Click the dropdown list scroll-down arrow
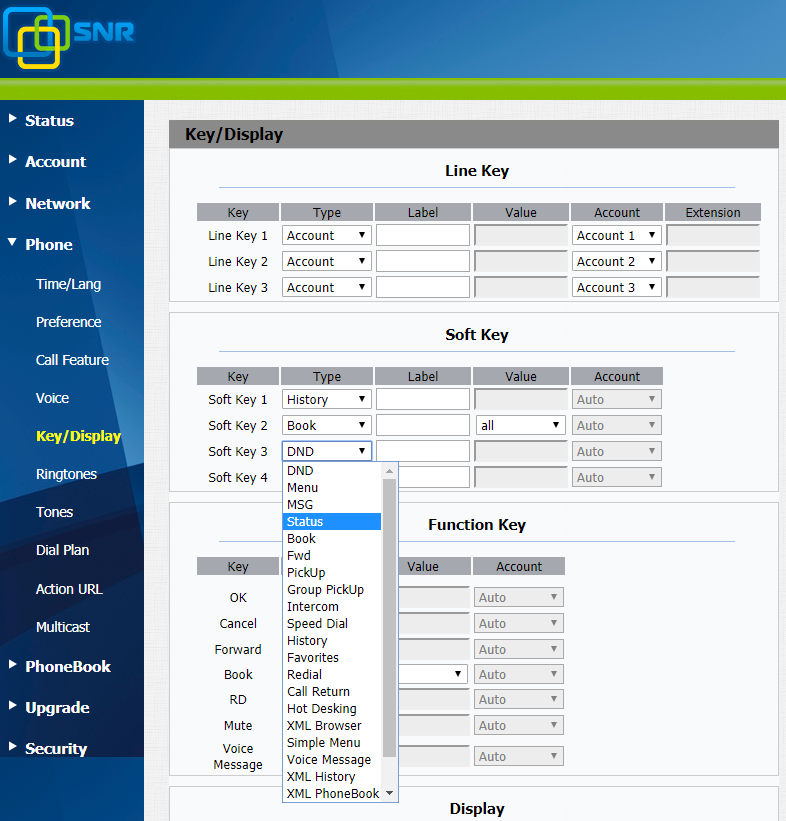The image size is (786, 821). 390,793
